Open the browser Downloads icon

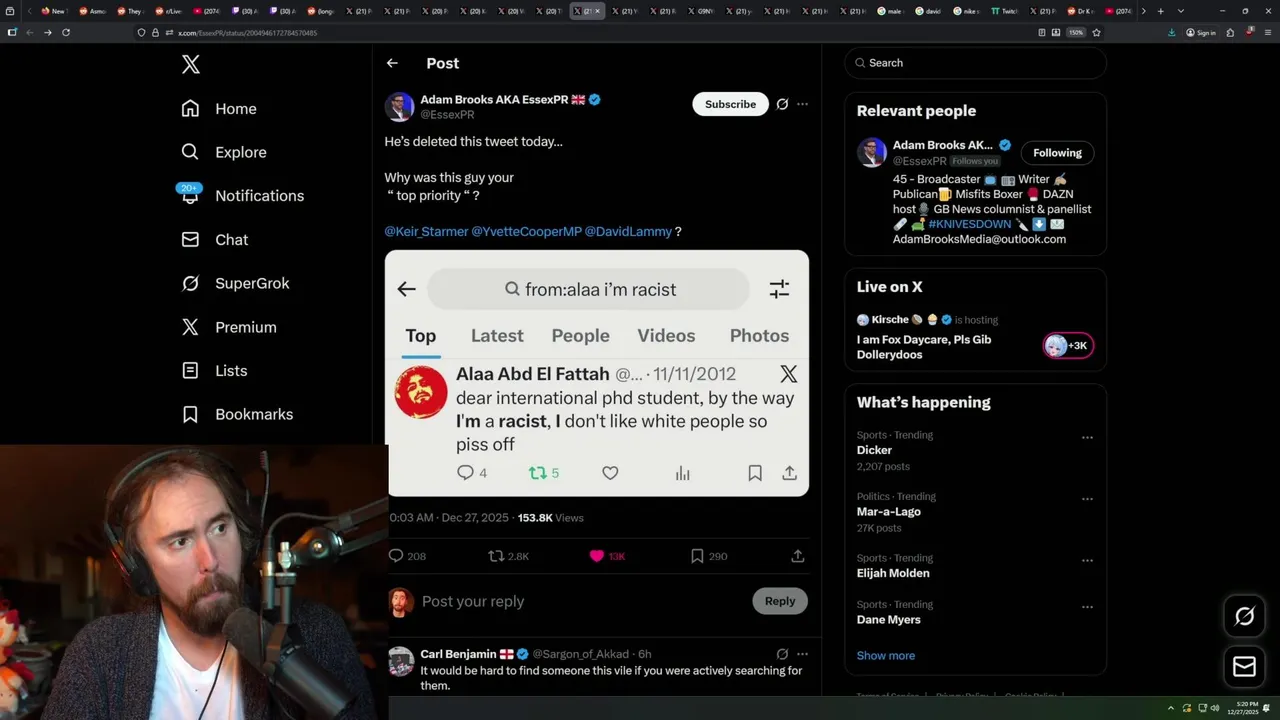1172,32
